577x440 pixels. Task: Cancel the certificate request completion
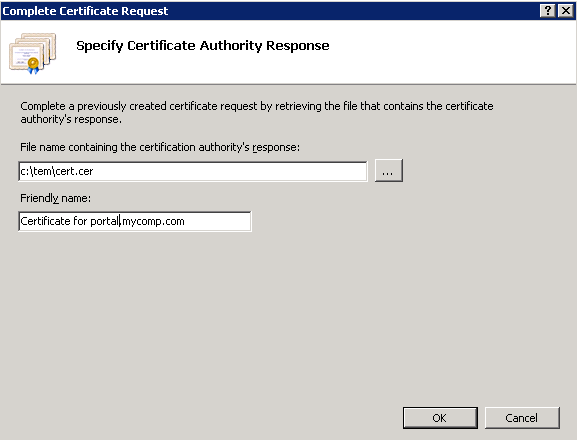click(522, 418)
